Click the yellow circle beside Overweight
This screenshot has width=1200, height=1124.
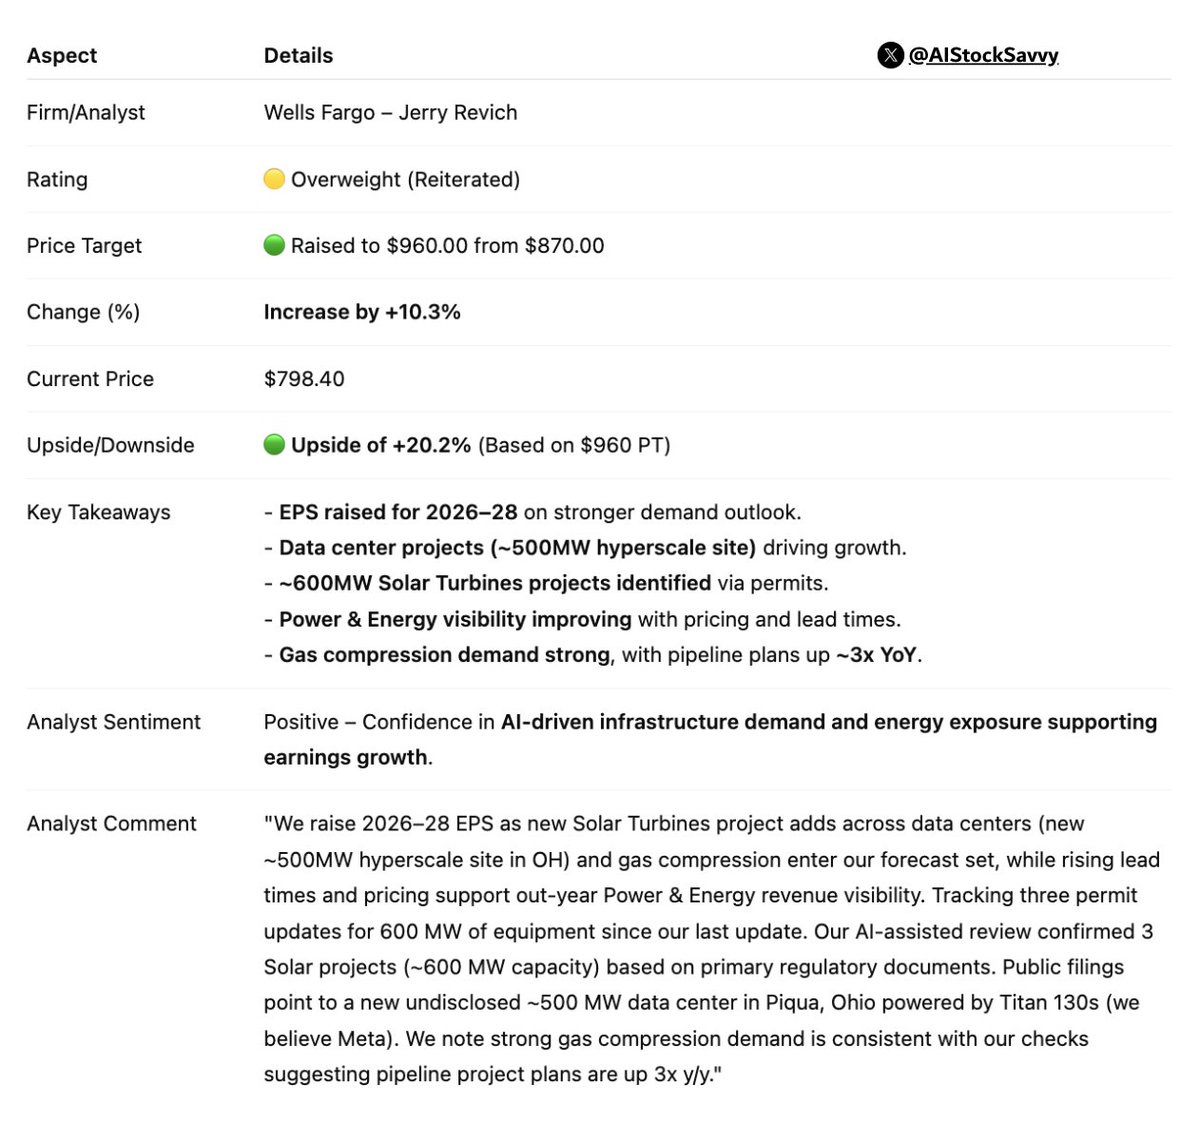pyautogui.click(x=274, y=179)
